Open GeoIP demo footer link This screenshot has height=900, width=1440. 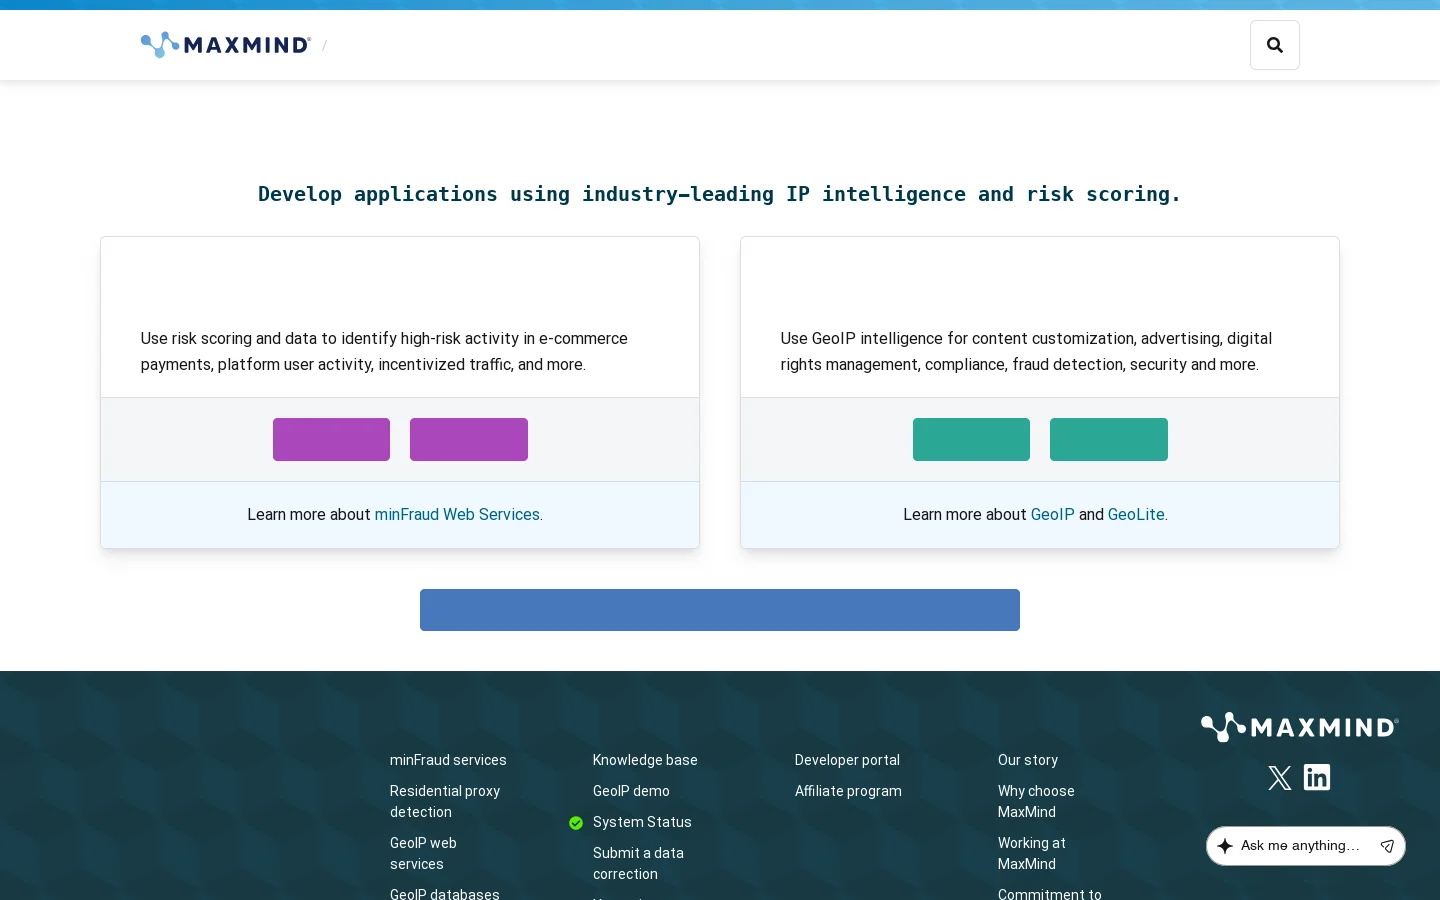click(x=631, y=791)
